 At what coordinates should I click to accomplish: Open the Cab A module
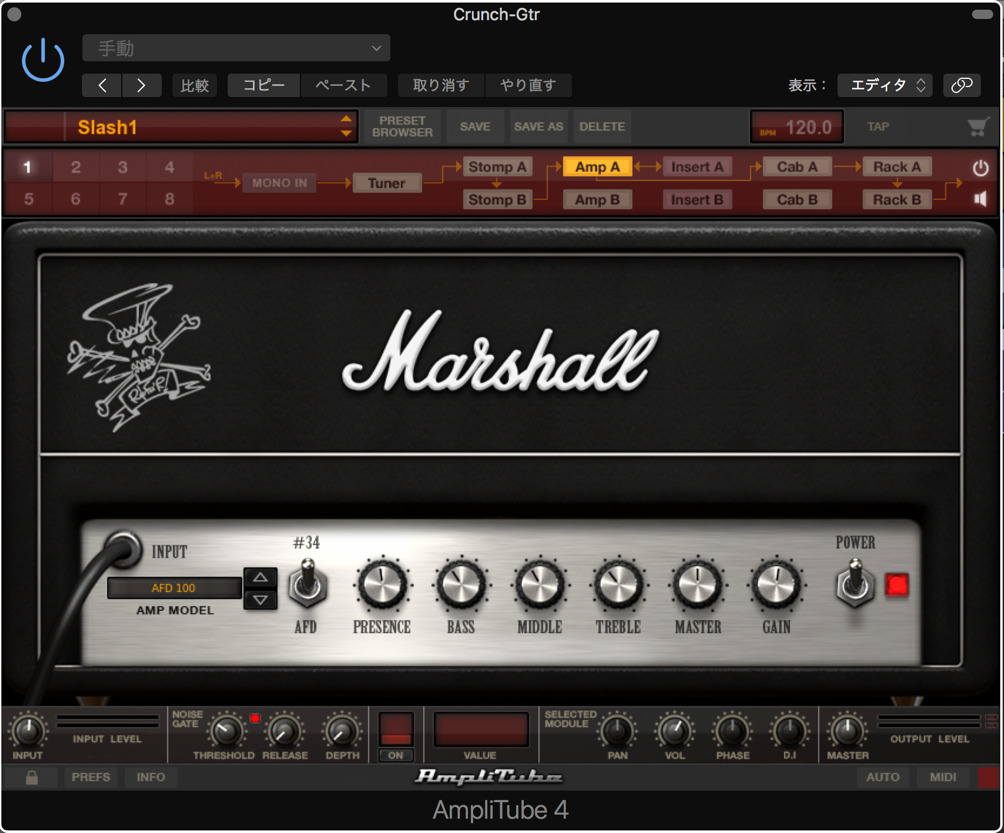coord(797,167)
